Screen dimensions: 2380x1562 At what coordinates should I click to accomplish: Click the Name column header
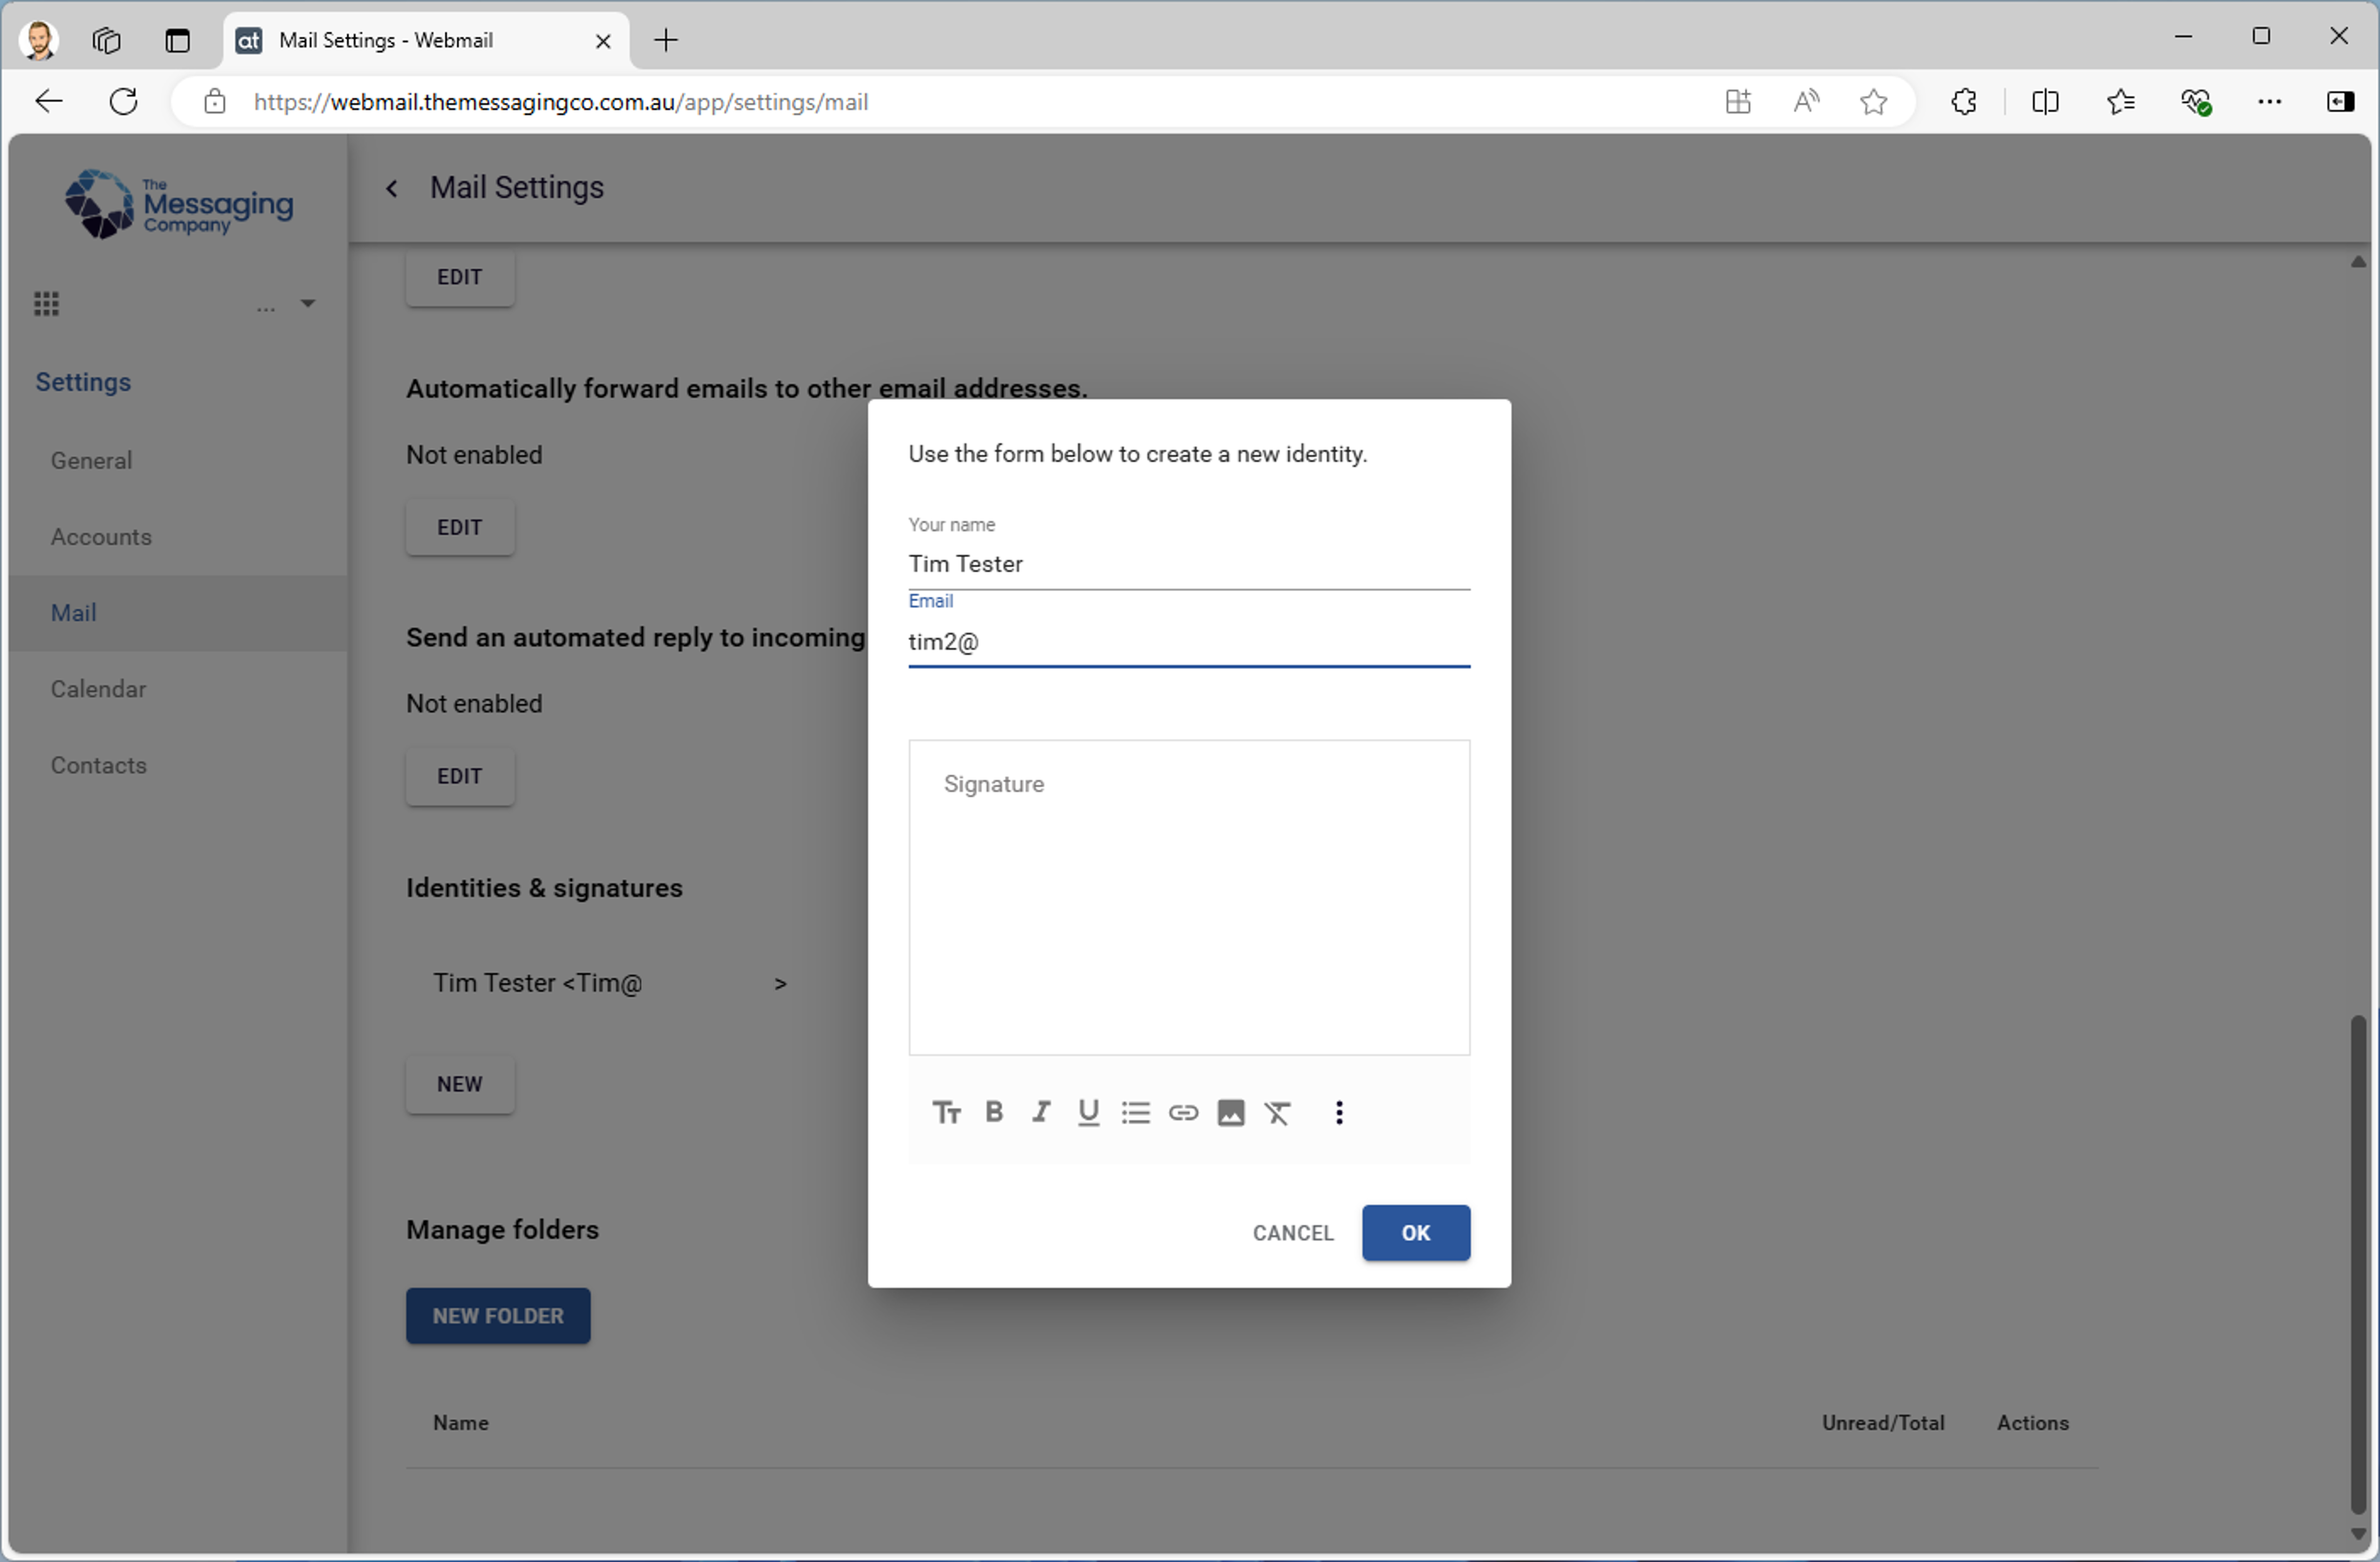tap(461, 1424)
